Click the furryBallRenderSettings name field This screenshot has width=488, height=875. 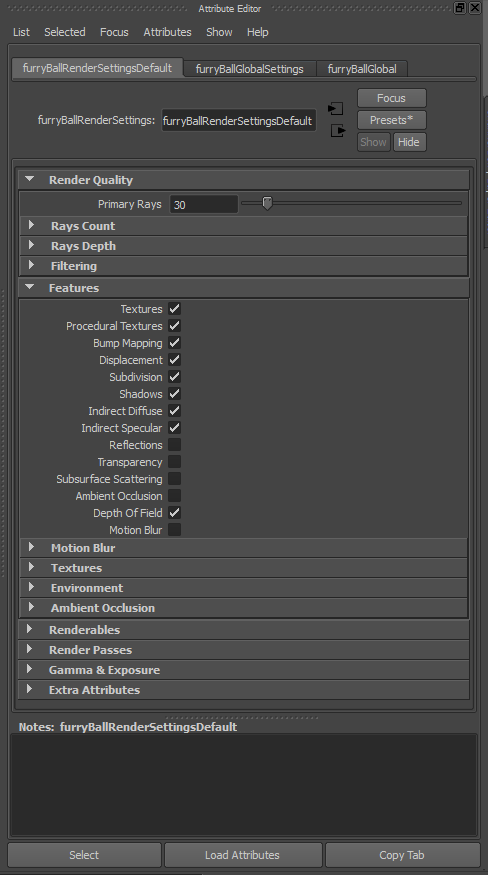[239, 121]
